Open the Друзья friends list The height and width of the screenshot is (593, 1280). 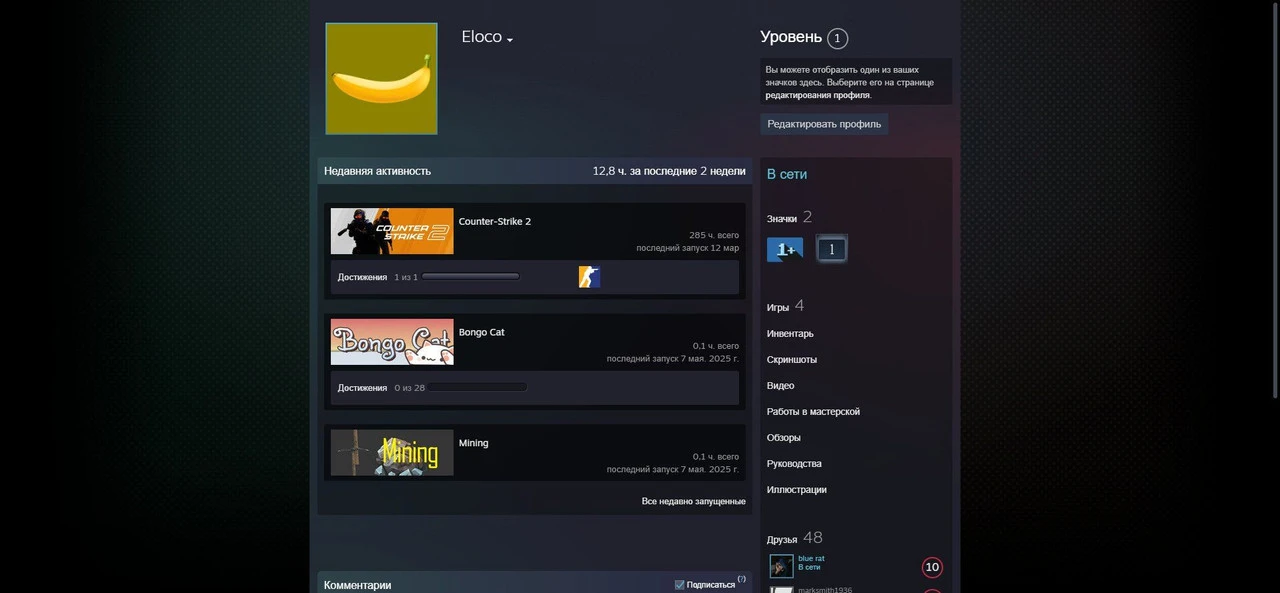(x=782, y=539)
